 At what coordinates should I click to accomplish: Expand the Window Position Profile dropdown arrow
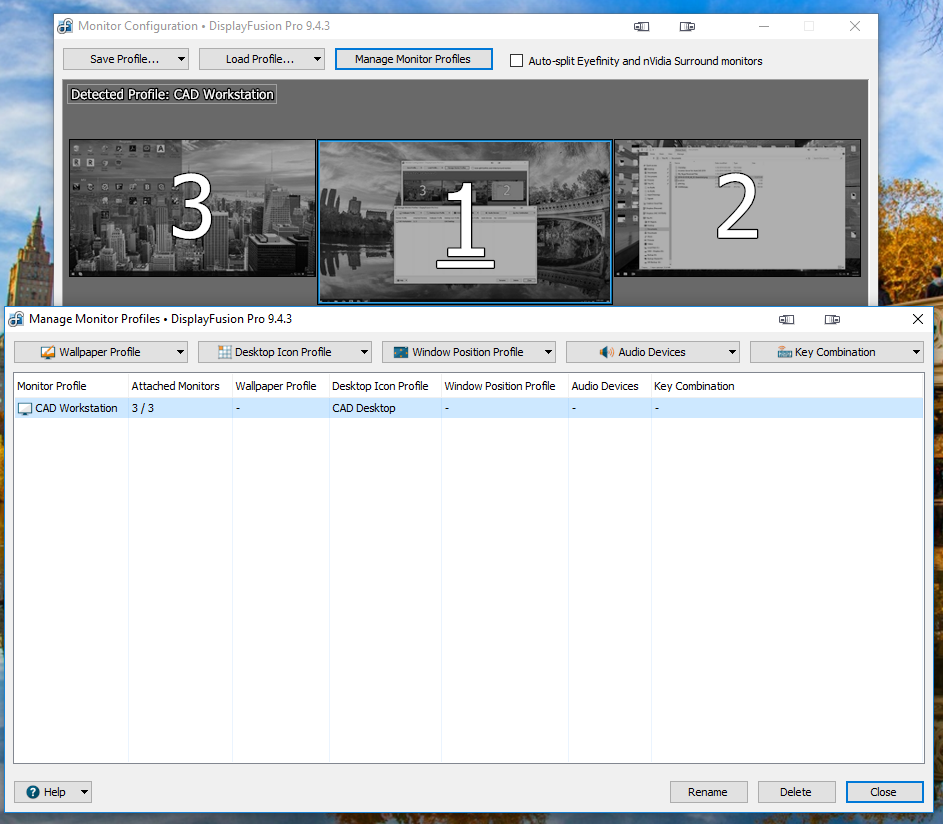[x=549, y=352]
